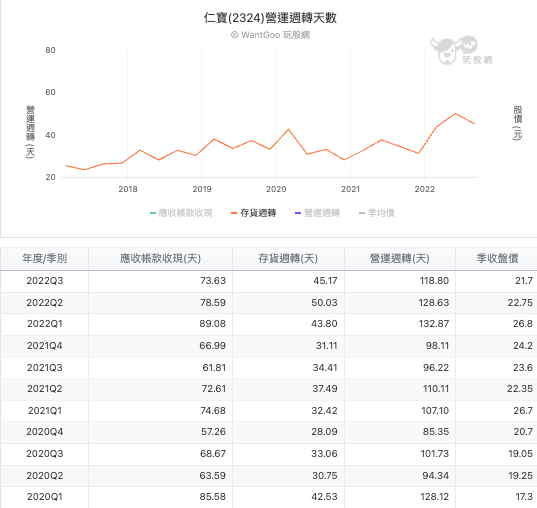Toggle the 營運週轉 legend series

coord(317,213)
